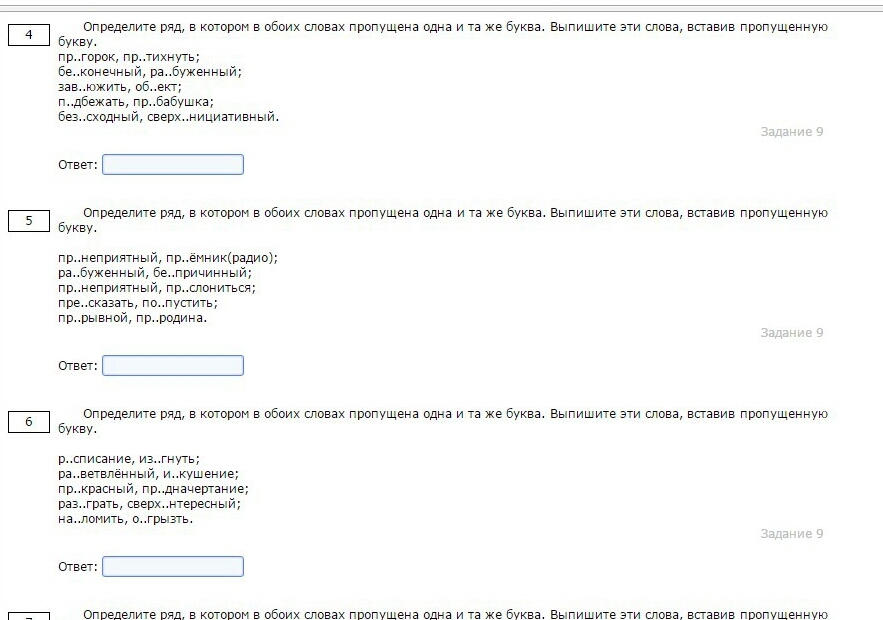Click the answer field for question 4
Viewport: 883px width, 620px height.
click(x=172, y=164)
